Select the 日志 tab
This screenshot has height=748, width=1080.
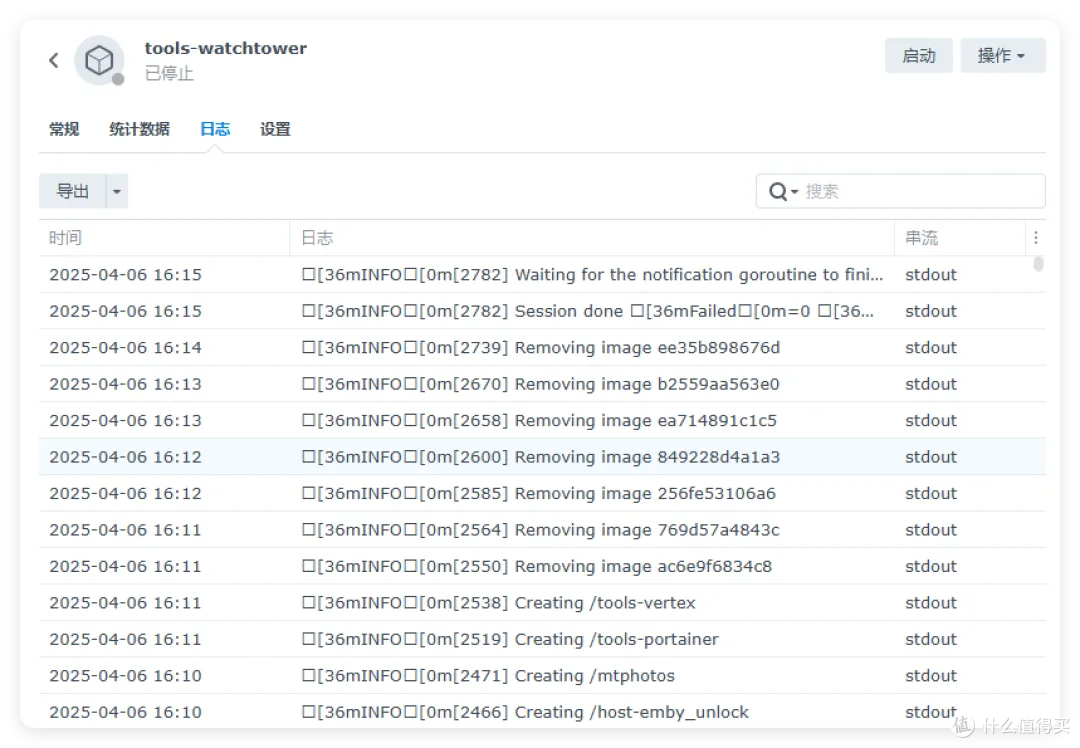[215, 129]
